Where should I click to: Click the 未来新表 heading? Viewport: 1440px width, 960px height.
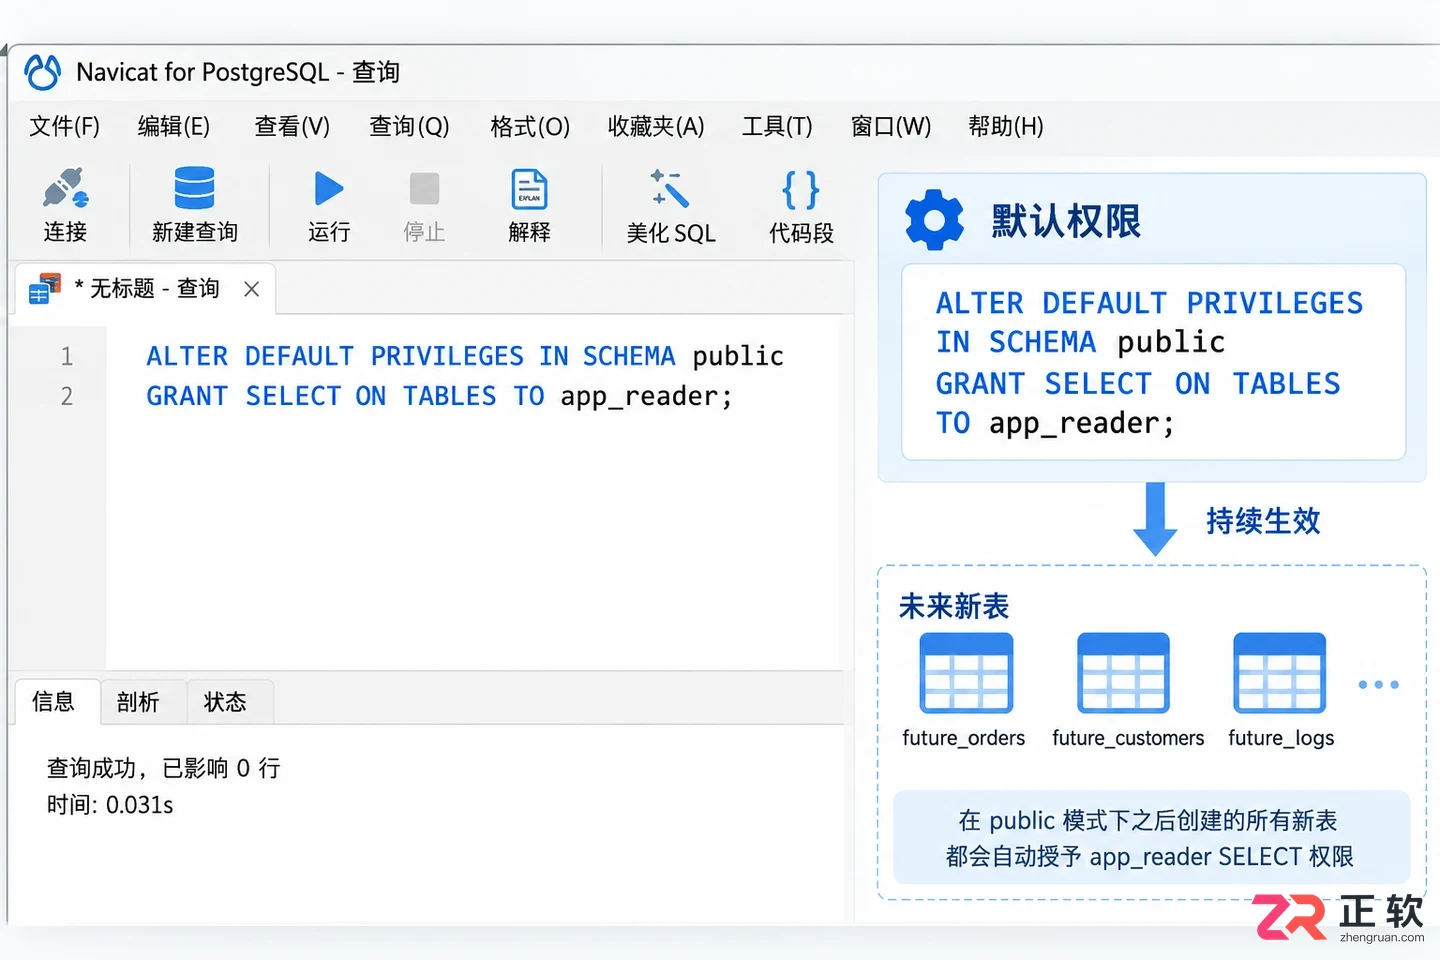954,606
